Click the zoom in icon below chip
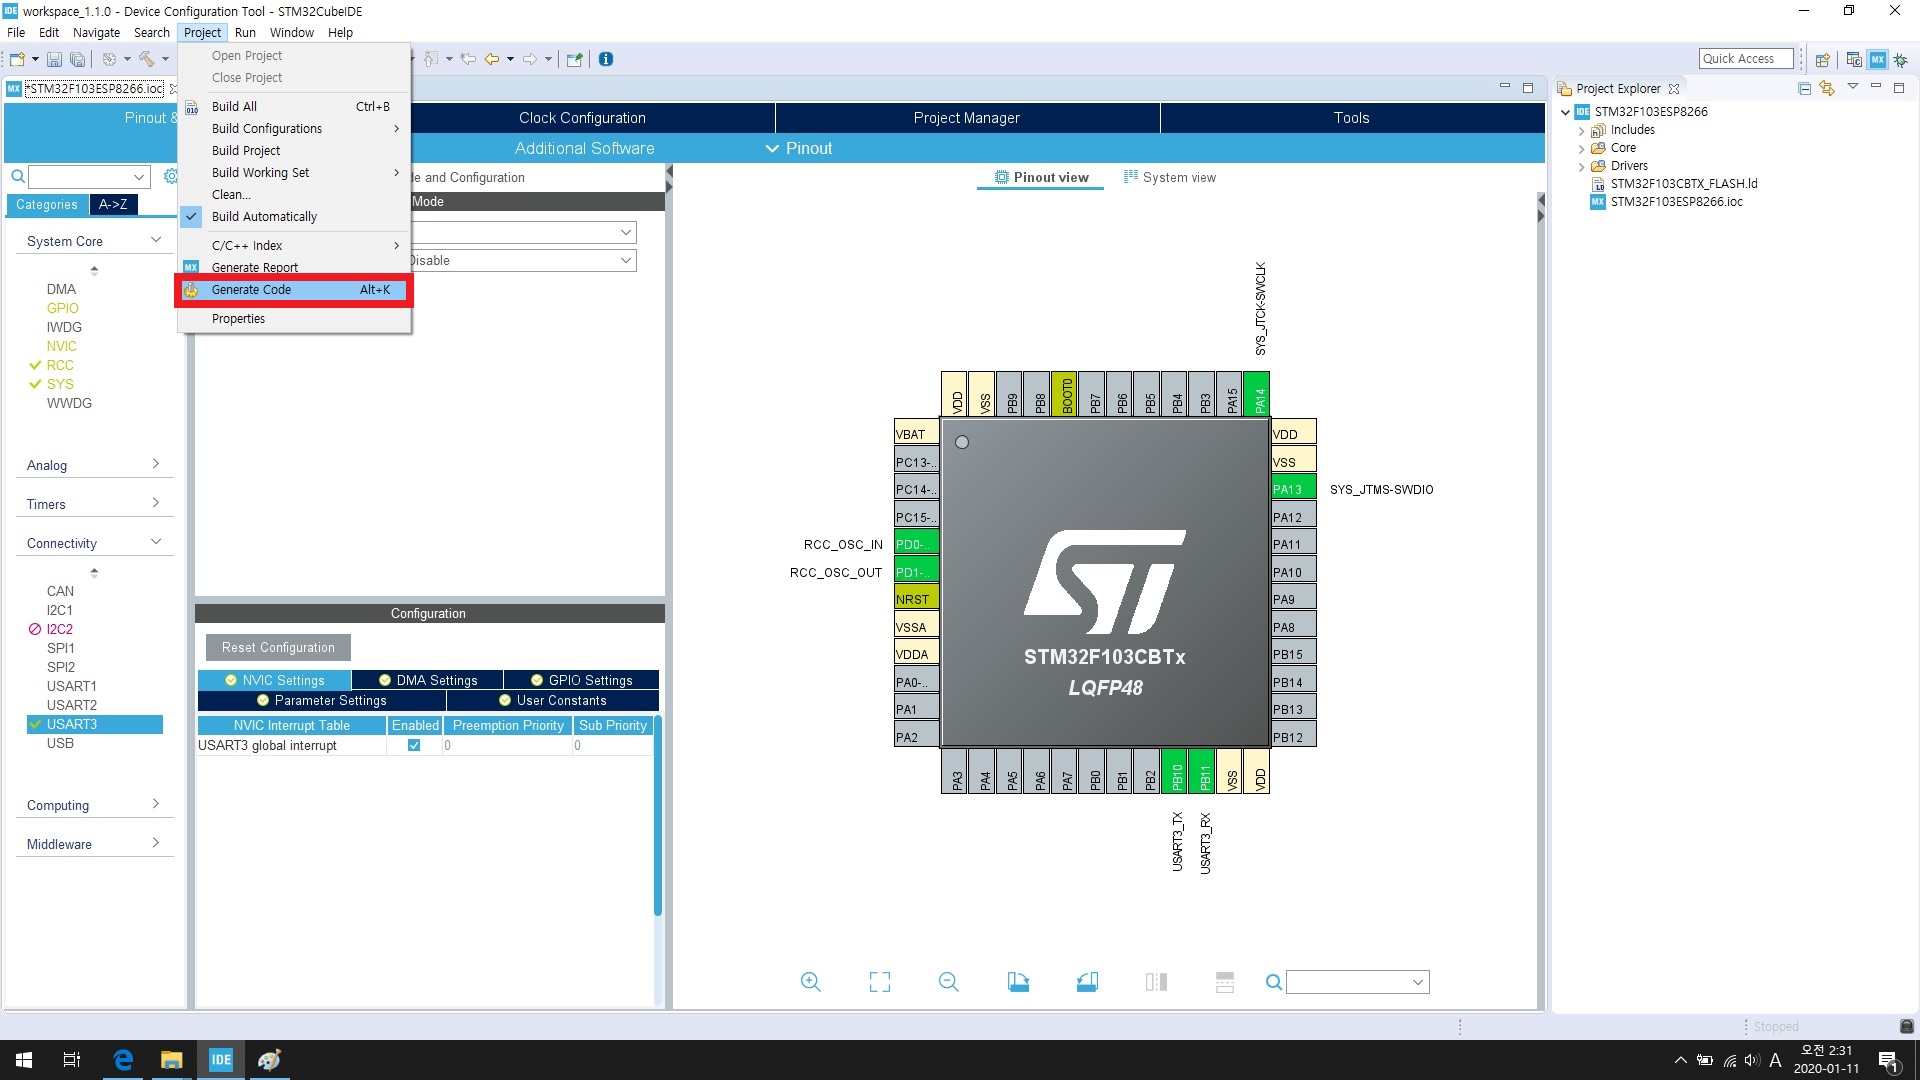 pos(810,982)
